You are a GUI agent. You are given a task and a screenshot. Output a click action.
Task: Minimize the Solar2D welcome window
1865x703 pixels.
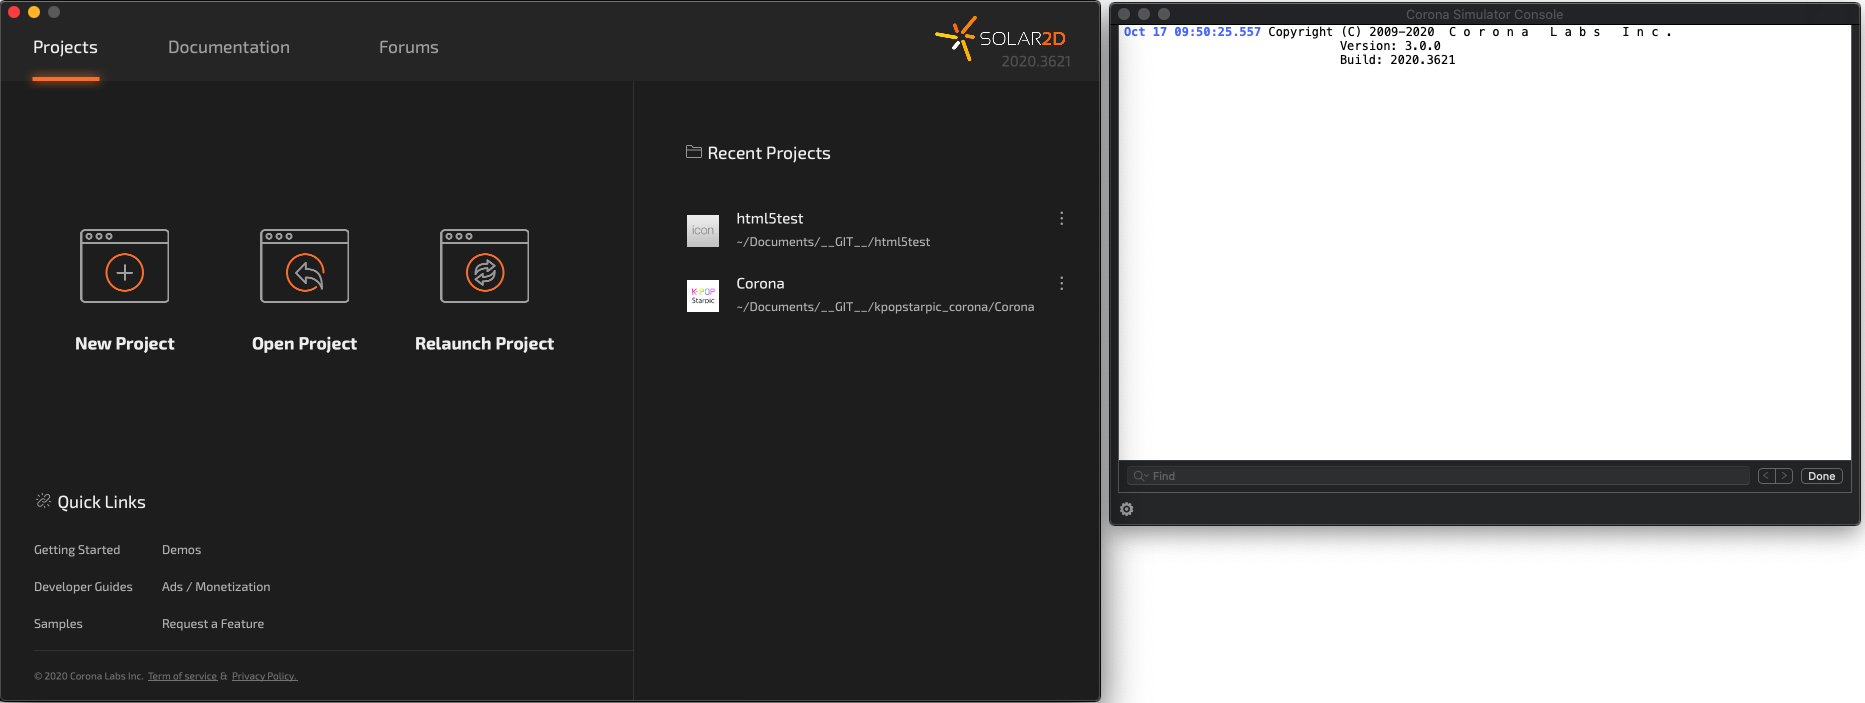34,12
